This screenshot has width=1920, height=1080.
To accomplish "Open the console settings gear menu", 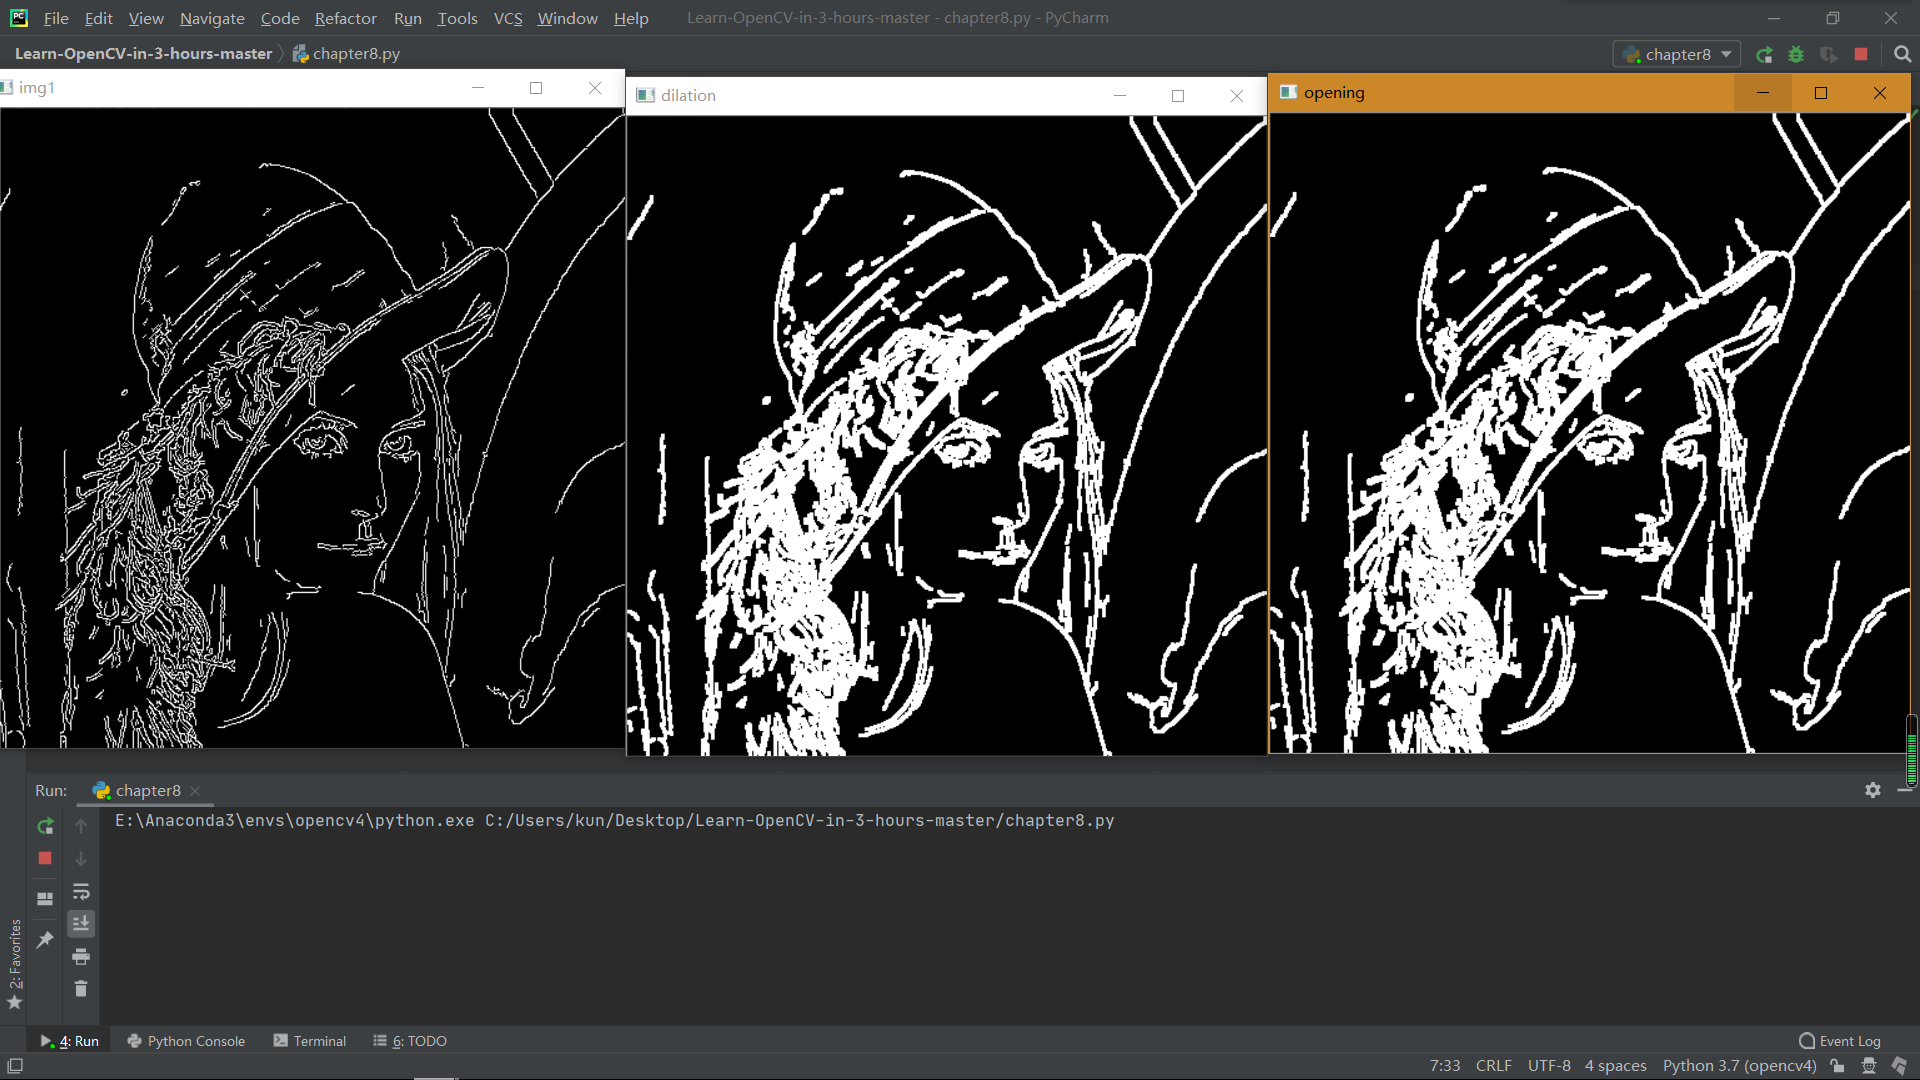I will coord(1873,790).
